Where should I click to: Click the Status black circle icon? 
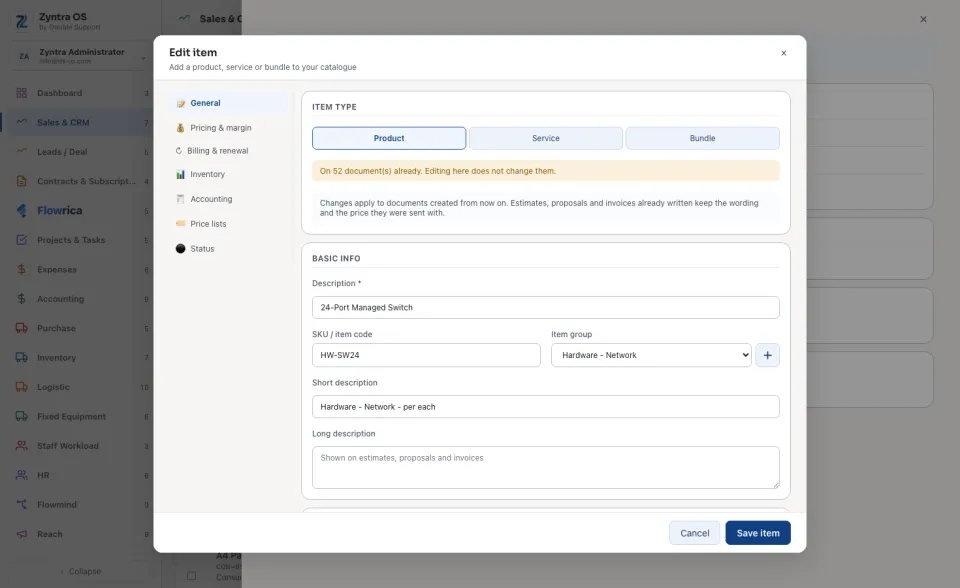pyautogui.click(x=180, y=249)
